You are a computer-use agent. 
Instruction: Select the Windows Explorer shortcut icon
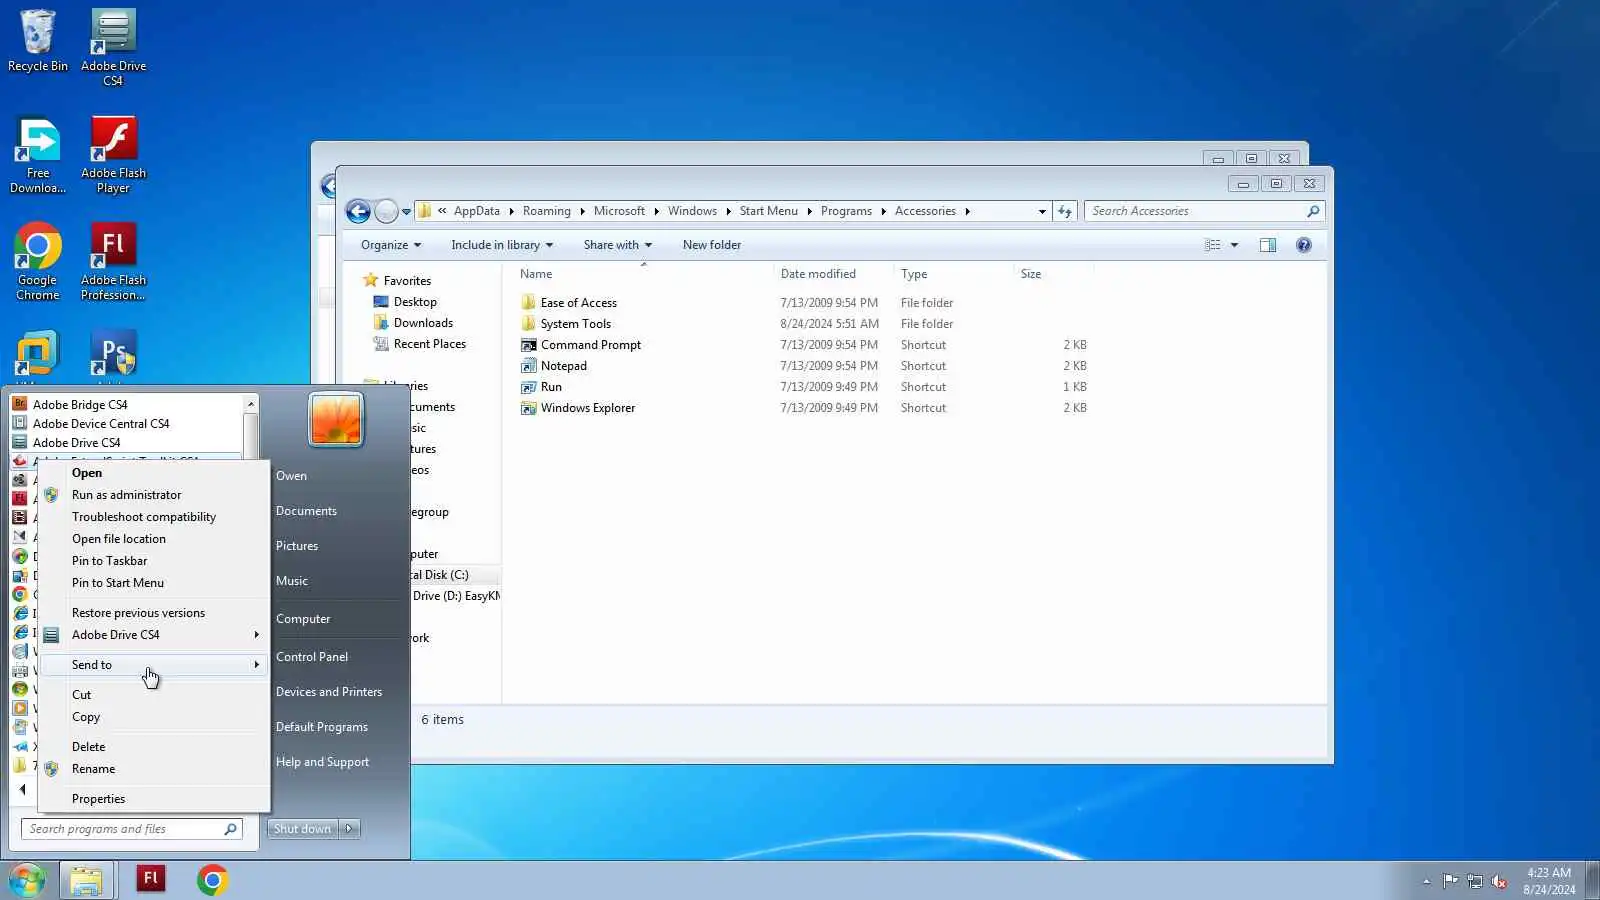pyautogui.click(x=529, y=408)
